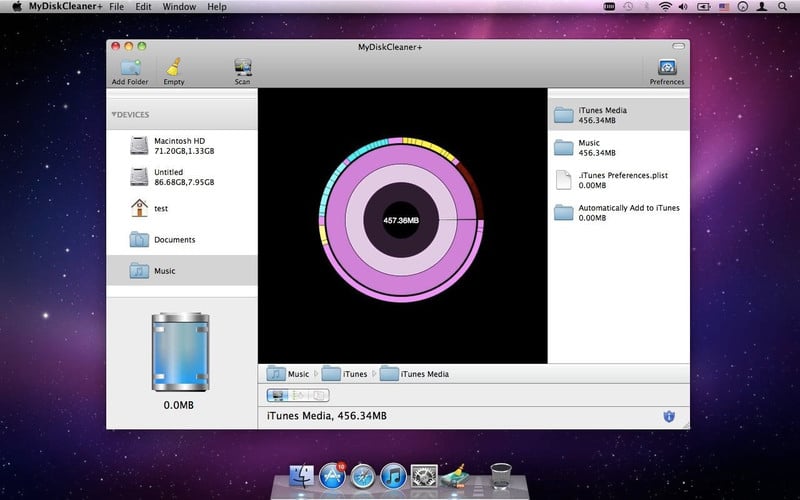Open Preferences from the toolbar
Image resolution: width=800 pixels, height=500 pixels.
pyautogui.click(x=667, y=72)
